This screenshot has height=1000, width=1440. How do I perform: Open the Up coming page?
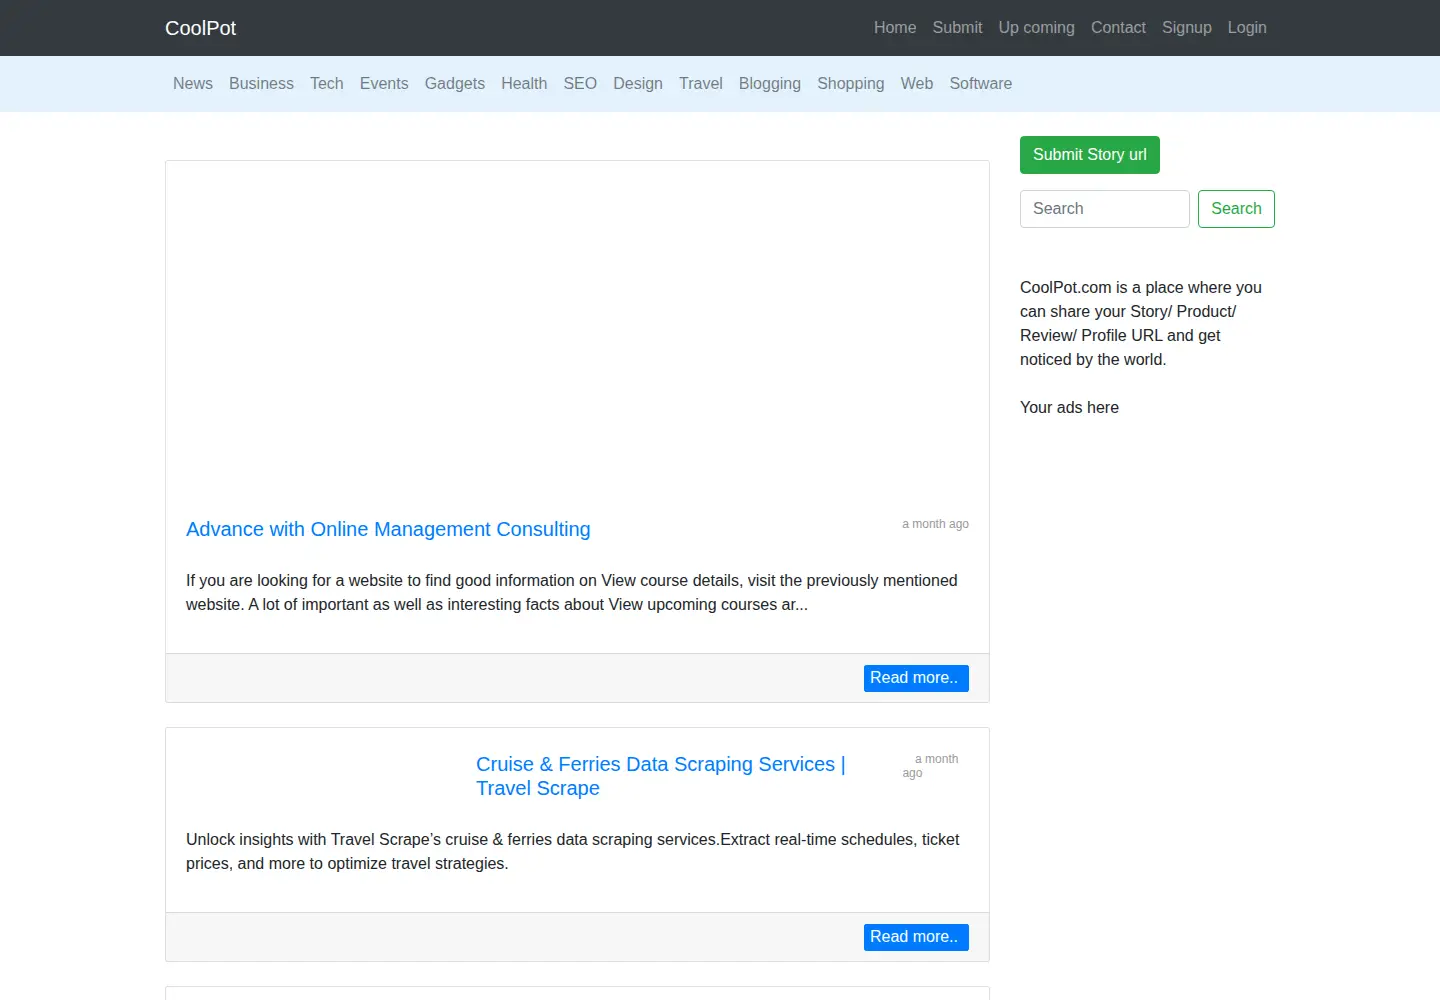click(x=1036, y=28)
